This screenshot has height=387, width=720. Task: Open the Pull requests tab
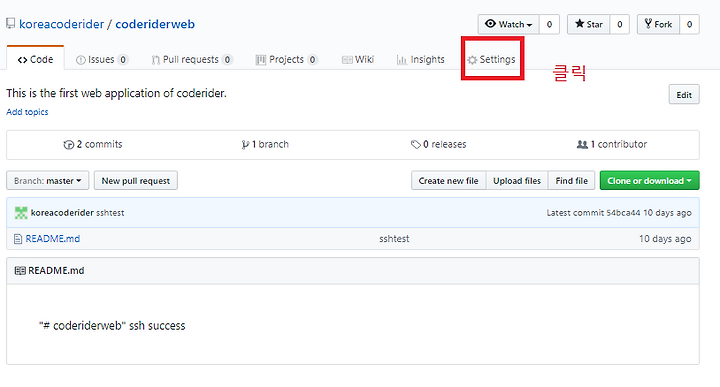pos(192,60)
